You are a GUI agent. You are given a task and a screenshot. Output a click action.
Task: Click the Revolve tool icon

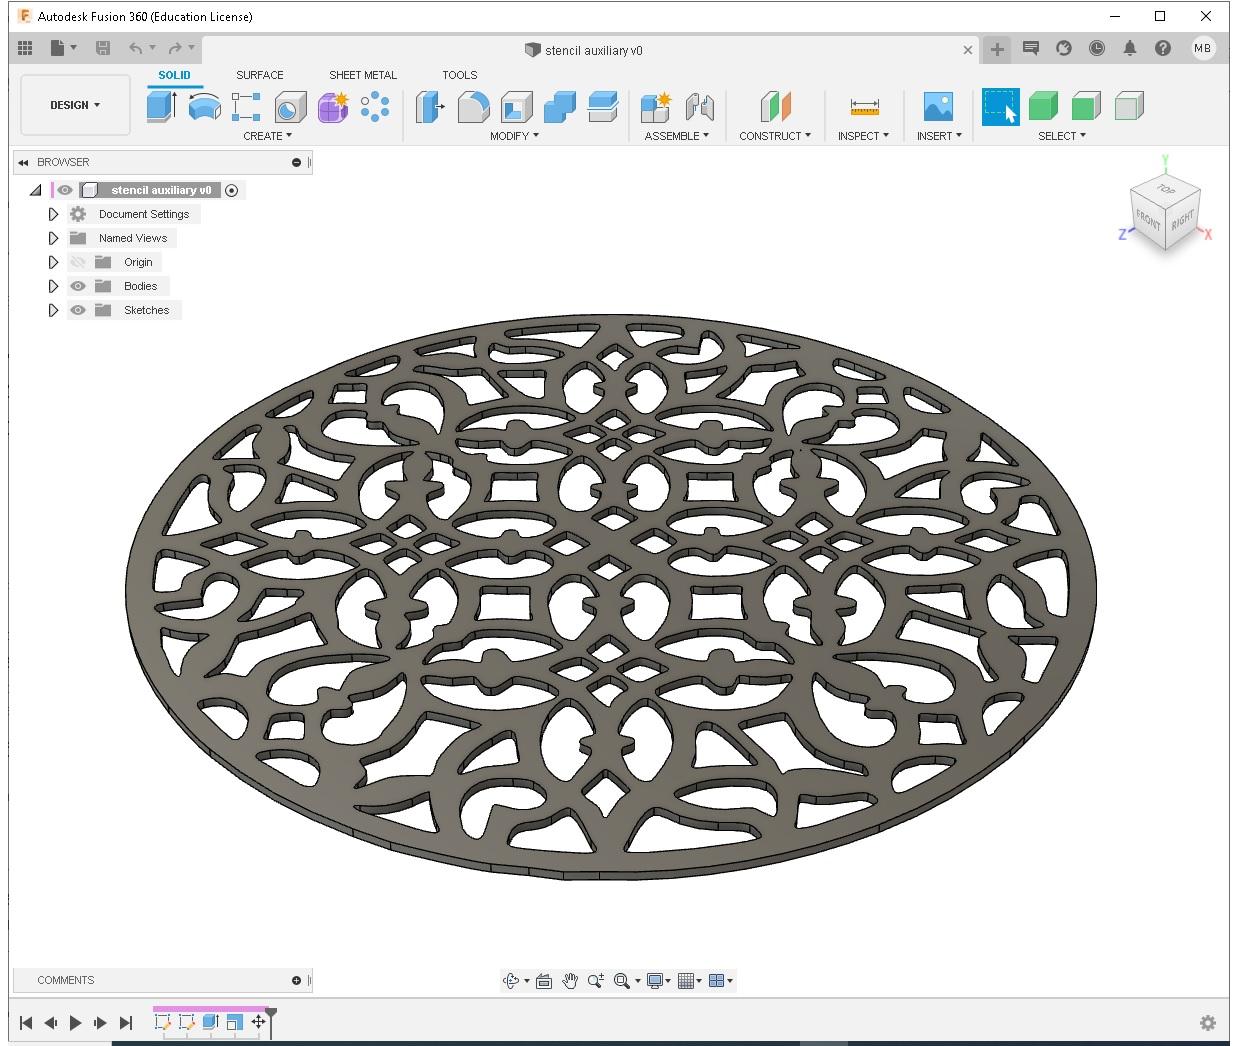point(205,106)
